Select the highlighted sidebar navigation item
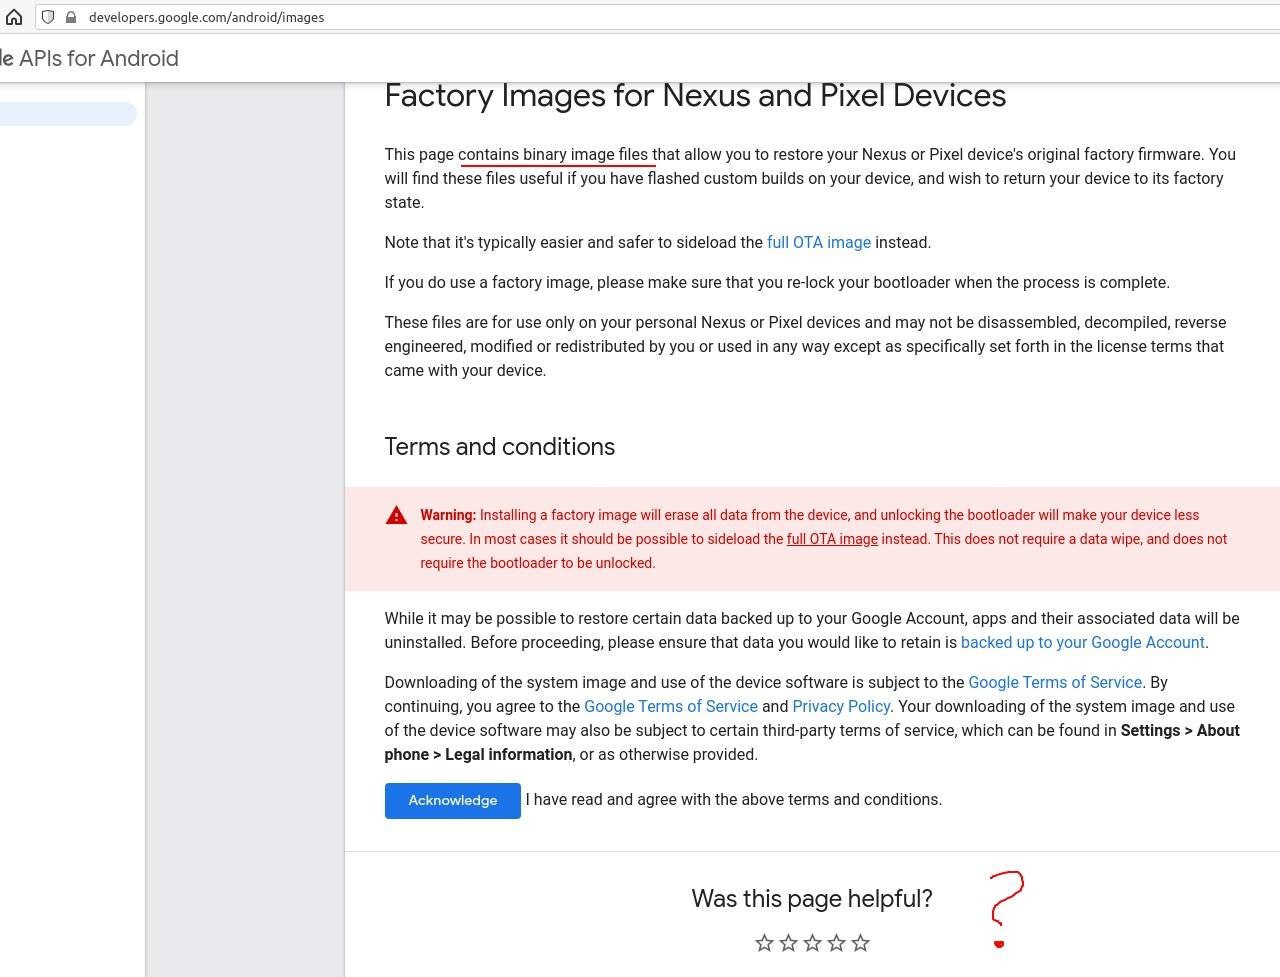The image size is (1280, 977). (x=68, y=114)
